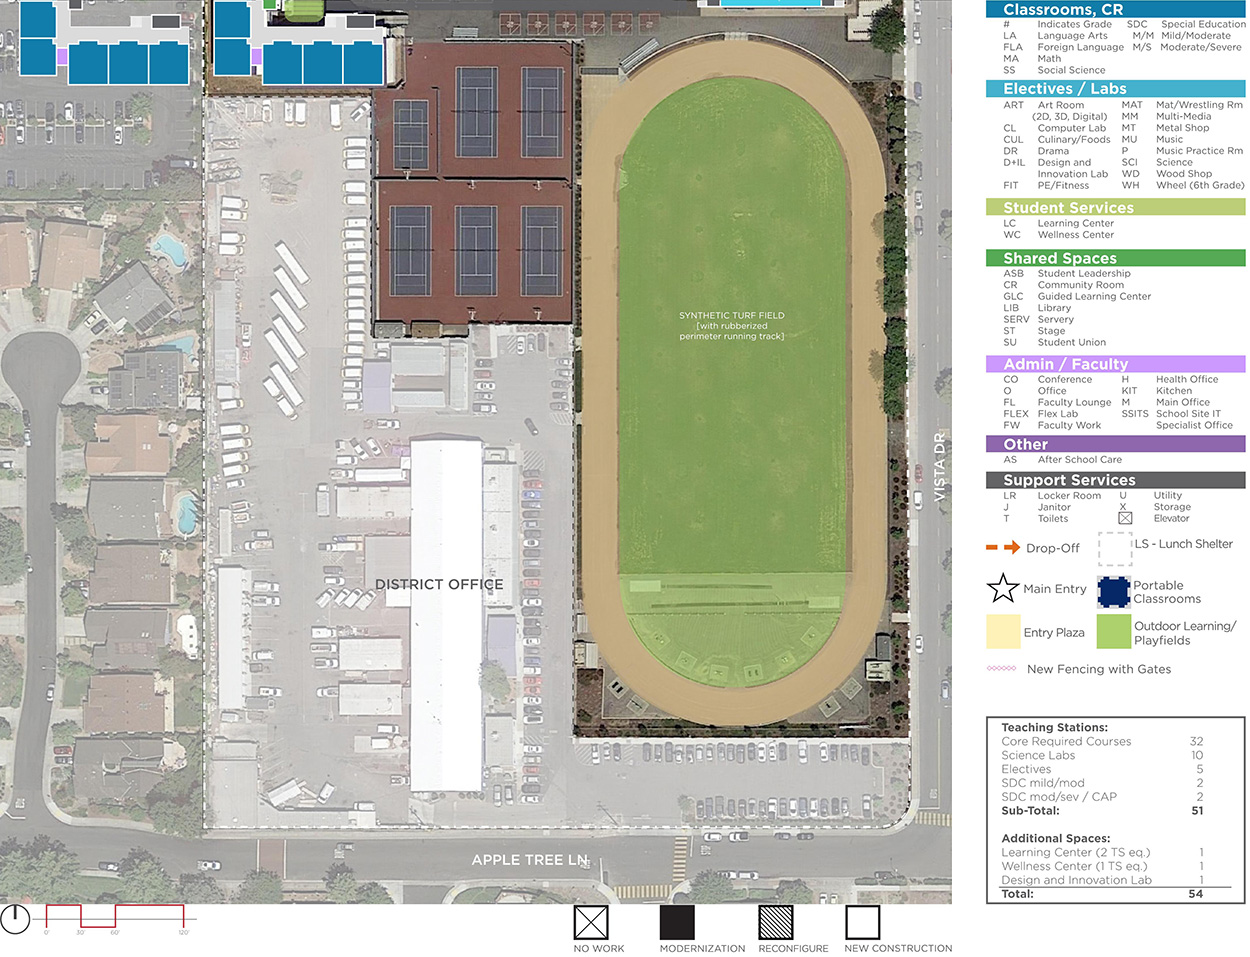Click the Elevator crossed-box symbol
The height and width of the screenshot is (957, 1250).
[x=1125, y=518]
